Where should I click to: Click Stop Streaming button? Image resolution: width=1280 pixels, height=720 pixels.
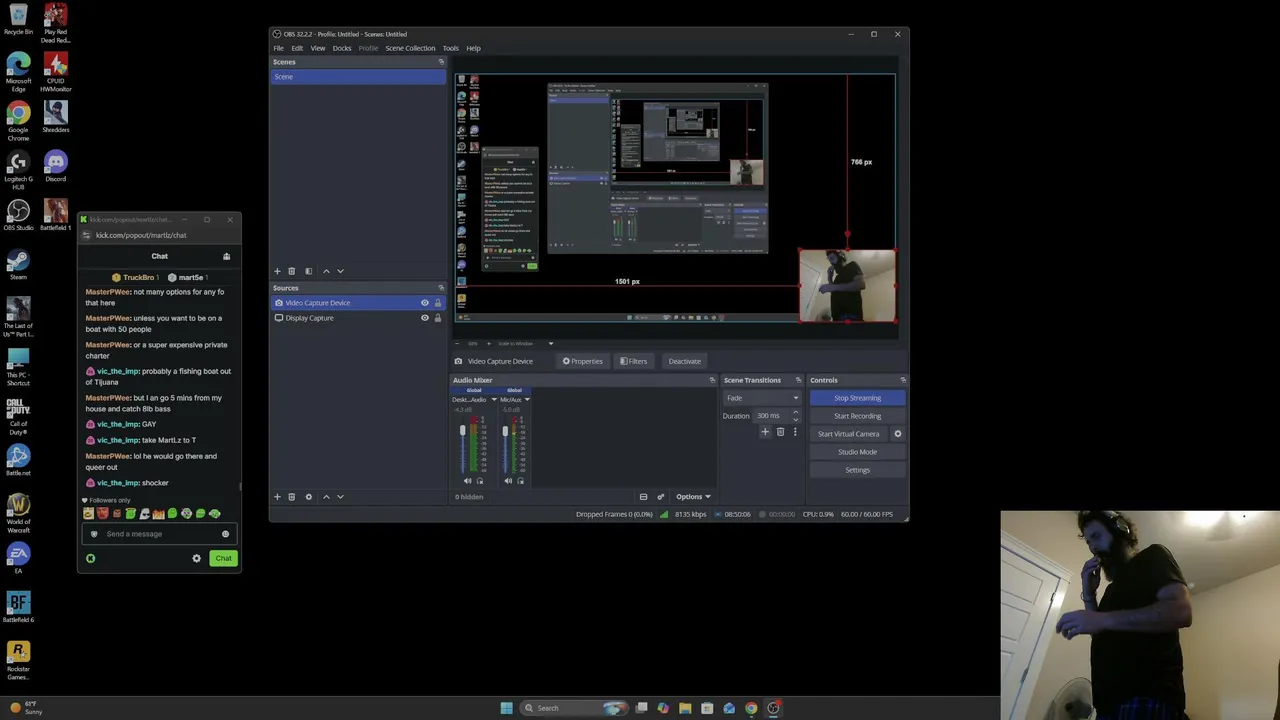[857, 398]
